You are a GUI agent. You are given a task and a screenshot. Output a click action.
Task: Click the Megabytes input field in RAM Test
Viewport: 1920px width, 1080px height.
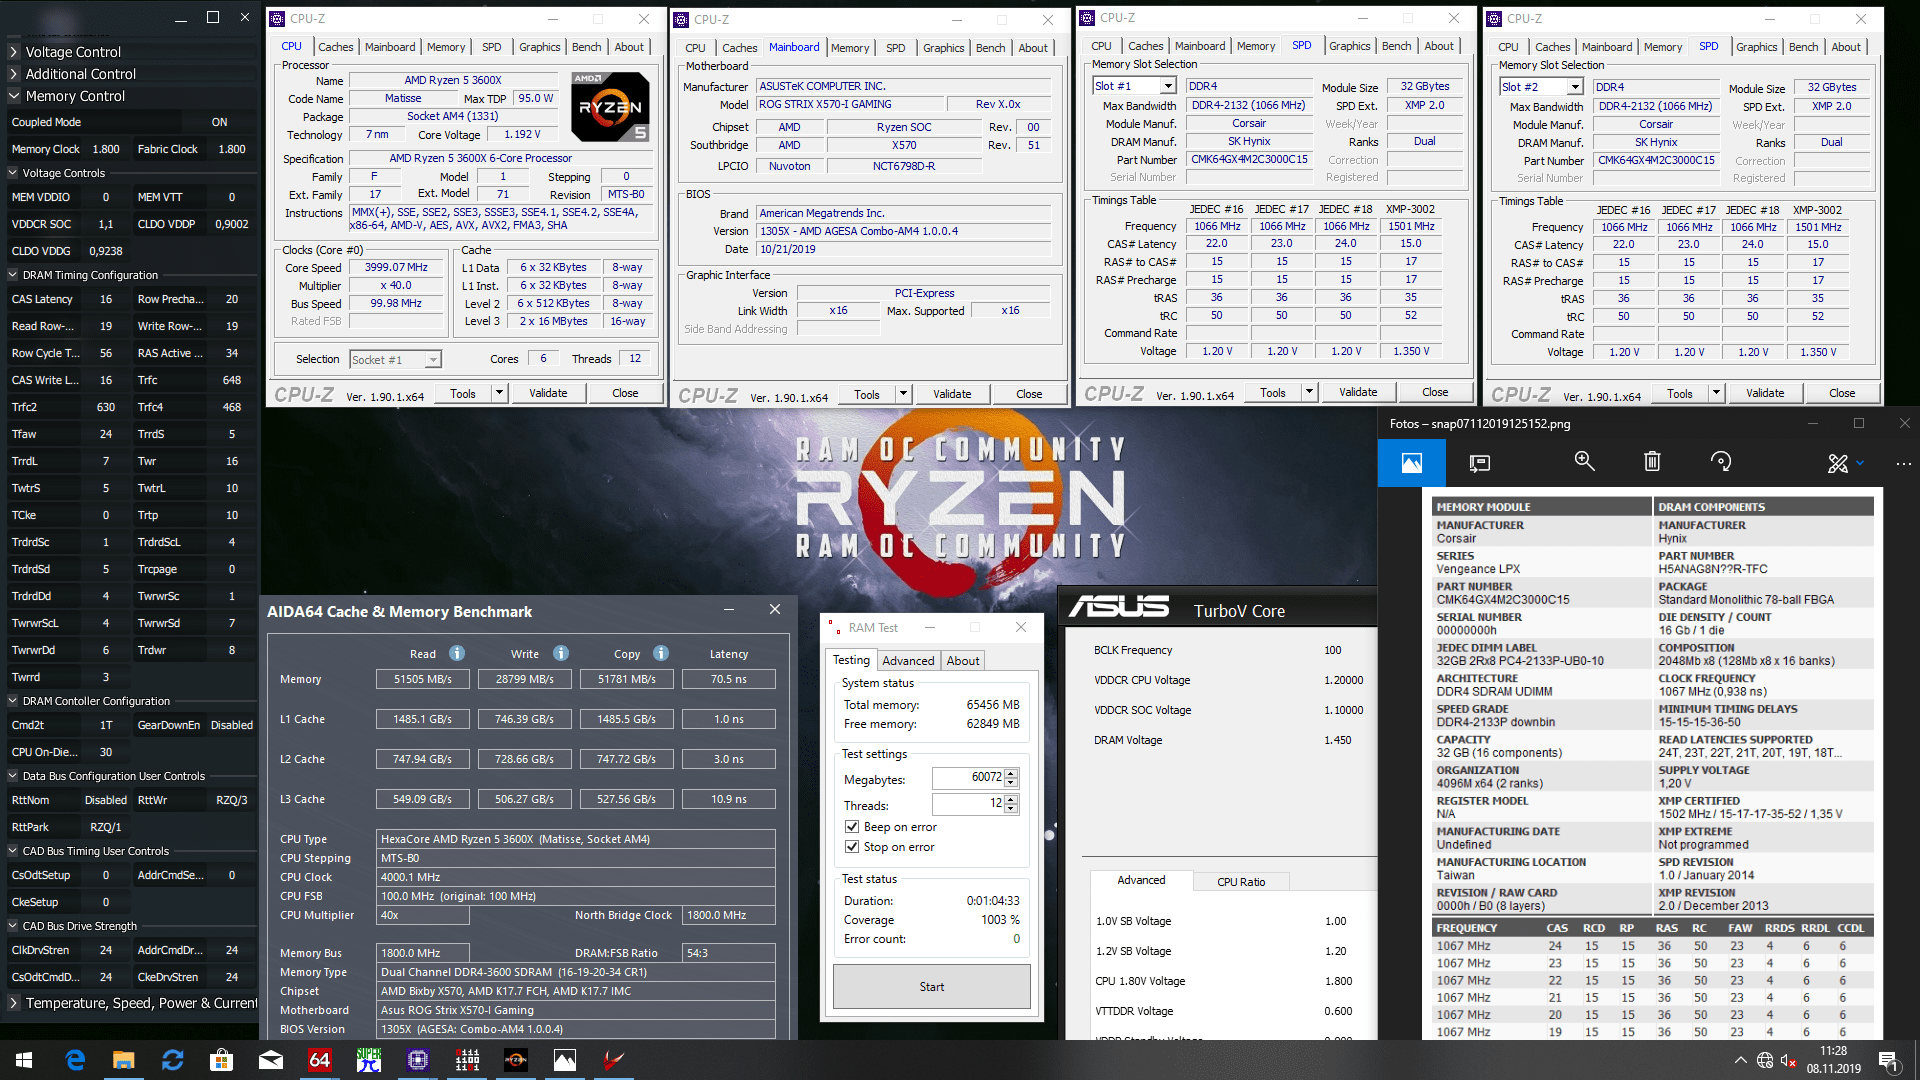pyautogui.click(x=967, y=778)
